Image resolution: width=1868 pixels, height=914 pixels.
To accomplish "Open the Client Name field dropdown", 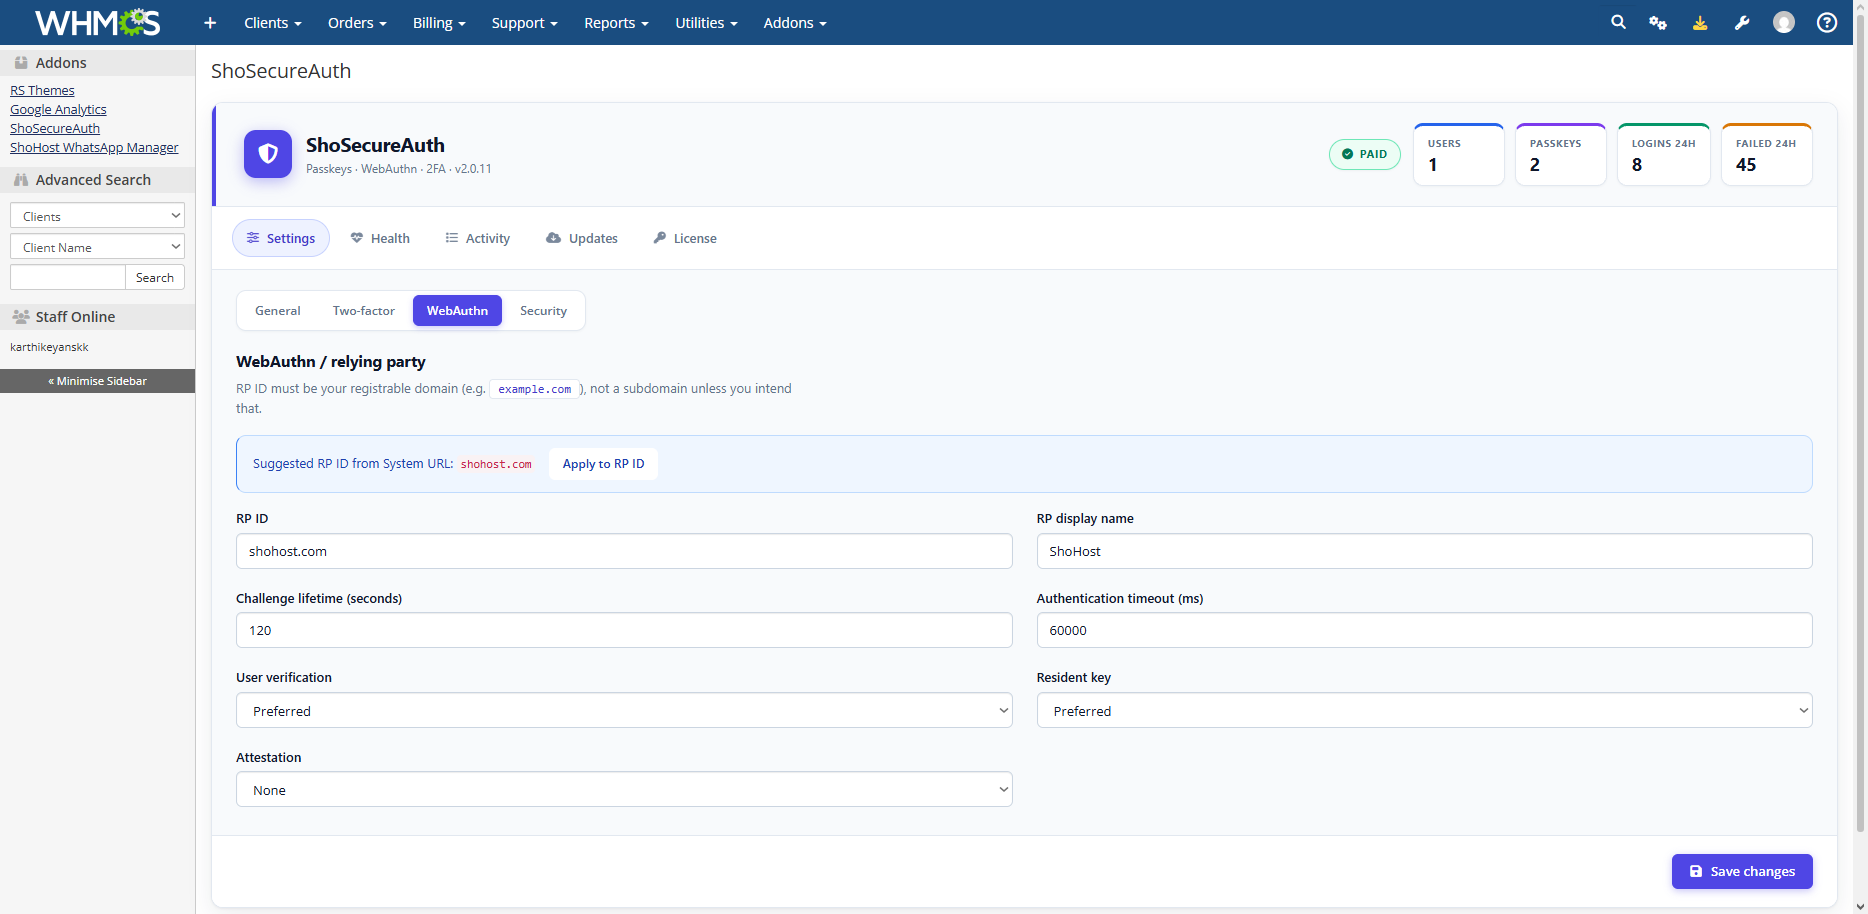I will (x=97, y=247).
